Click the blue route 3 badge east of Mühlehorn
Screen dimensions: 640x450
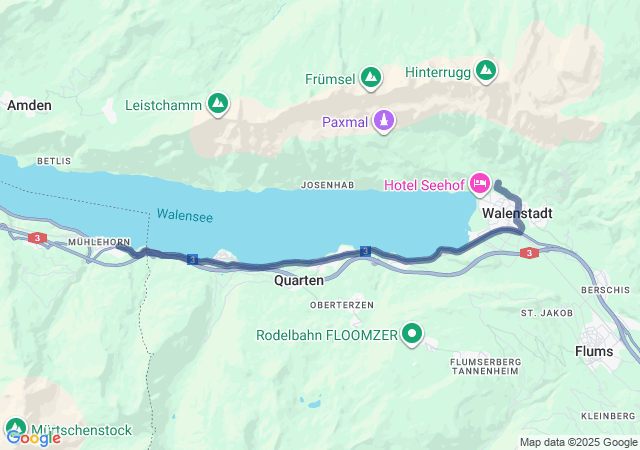point(192,259)
